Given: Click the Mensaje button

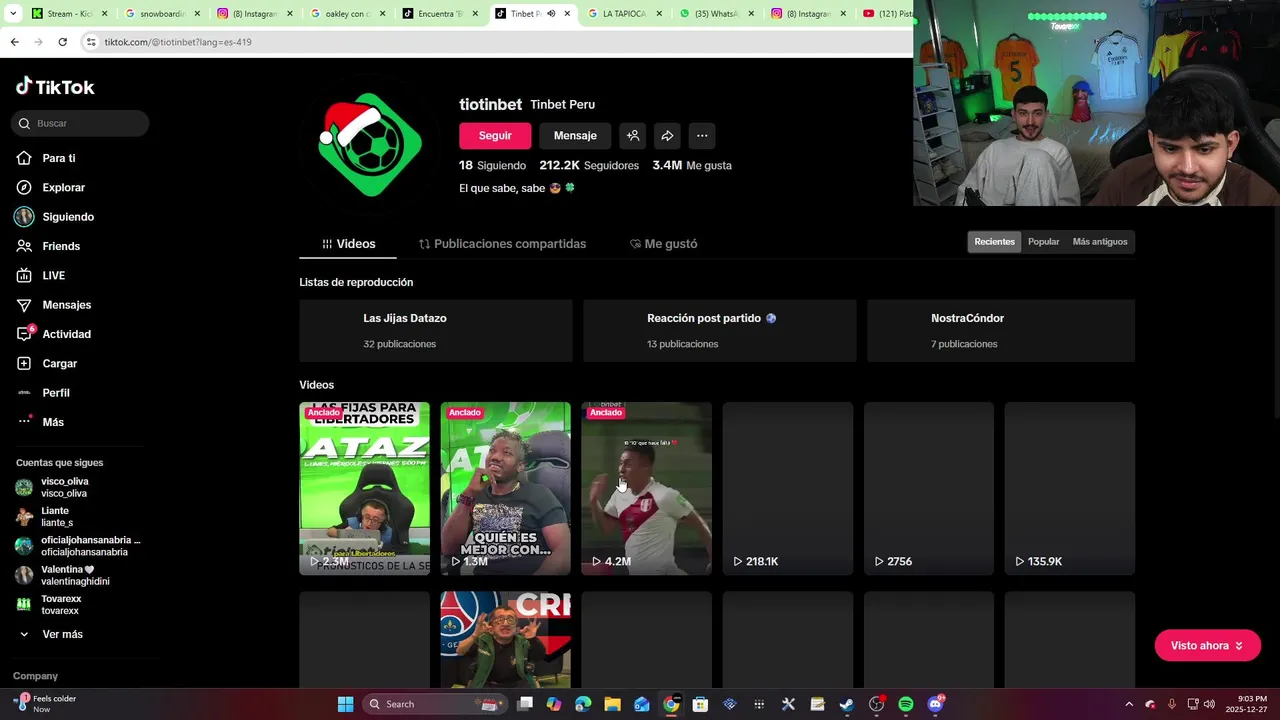Looking at the screenshot, I should click(575, 136).
